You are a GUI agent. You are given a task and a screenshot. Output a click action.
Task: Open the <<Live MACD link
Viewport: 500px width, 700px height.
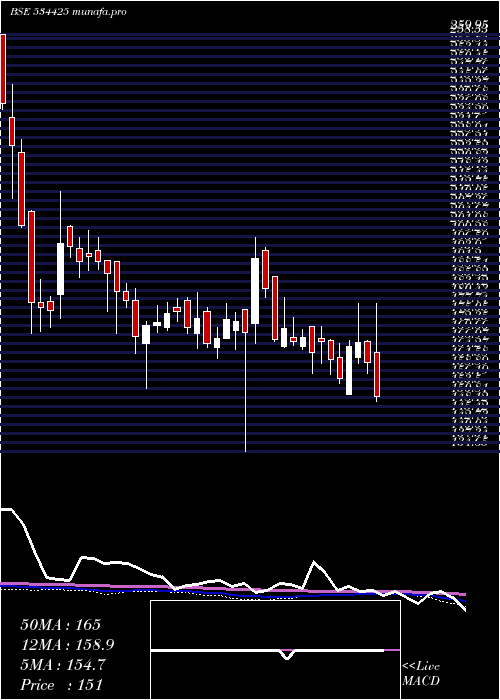pyautogui.click(x=421, y=673)
